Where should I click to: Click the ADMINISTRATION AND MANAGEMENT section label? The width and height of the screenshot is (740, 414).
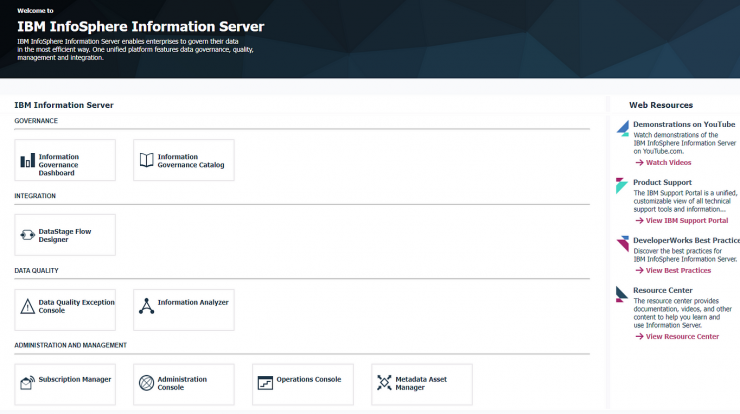[70, 345]
